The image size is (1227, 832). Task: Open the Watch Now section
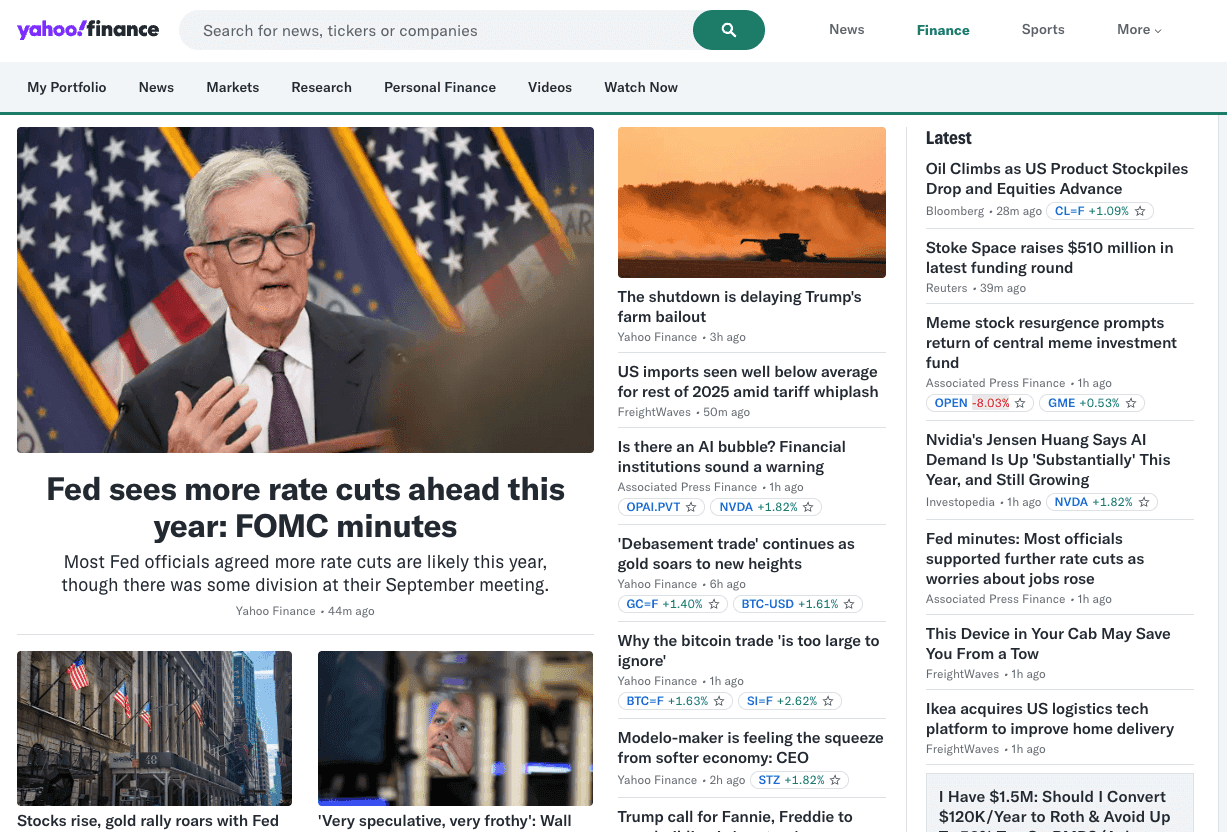[x=640, y=87]
